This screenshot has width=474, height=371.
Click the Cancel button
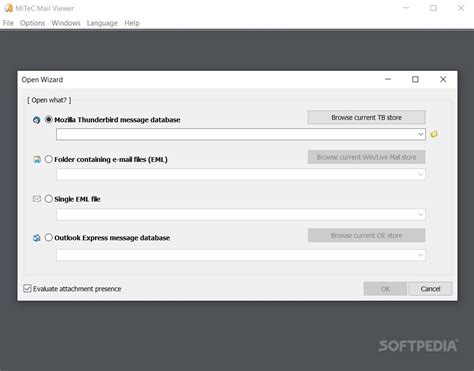pyautogui.click(x=430, y=289)
